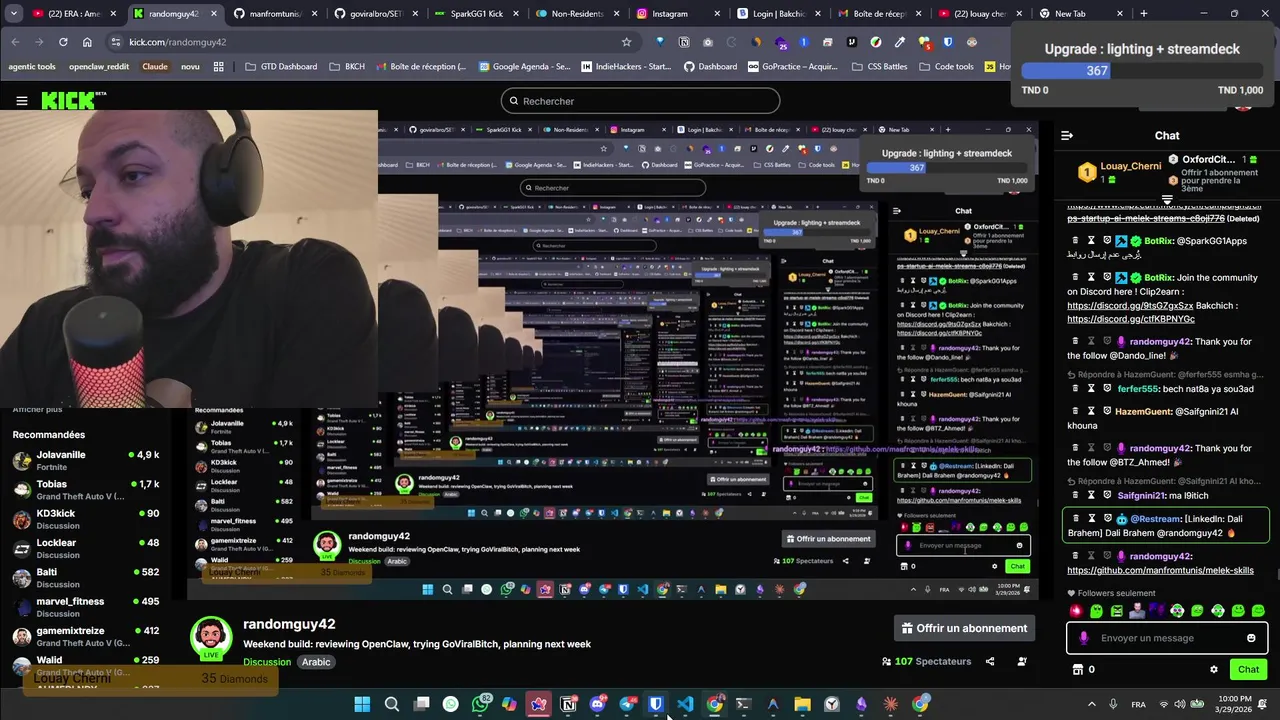Viewport: 1280px width, 720px height.
Task: Open the discord.gg/9tsGZgxSzx chat link
Action: pyautogui.click(x=1130, y=306)
